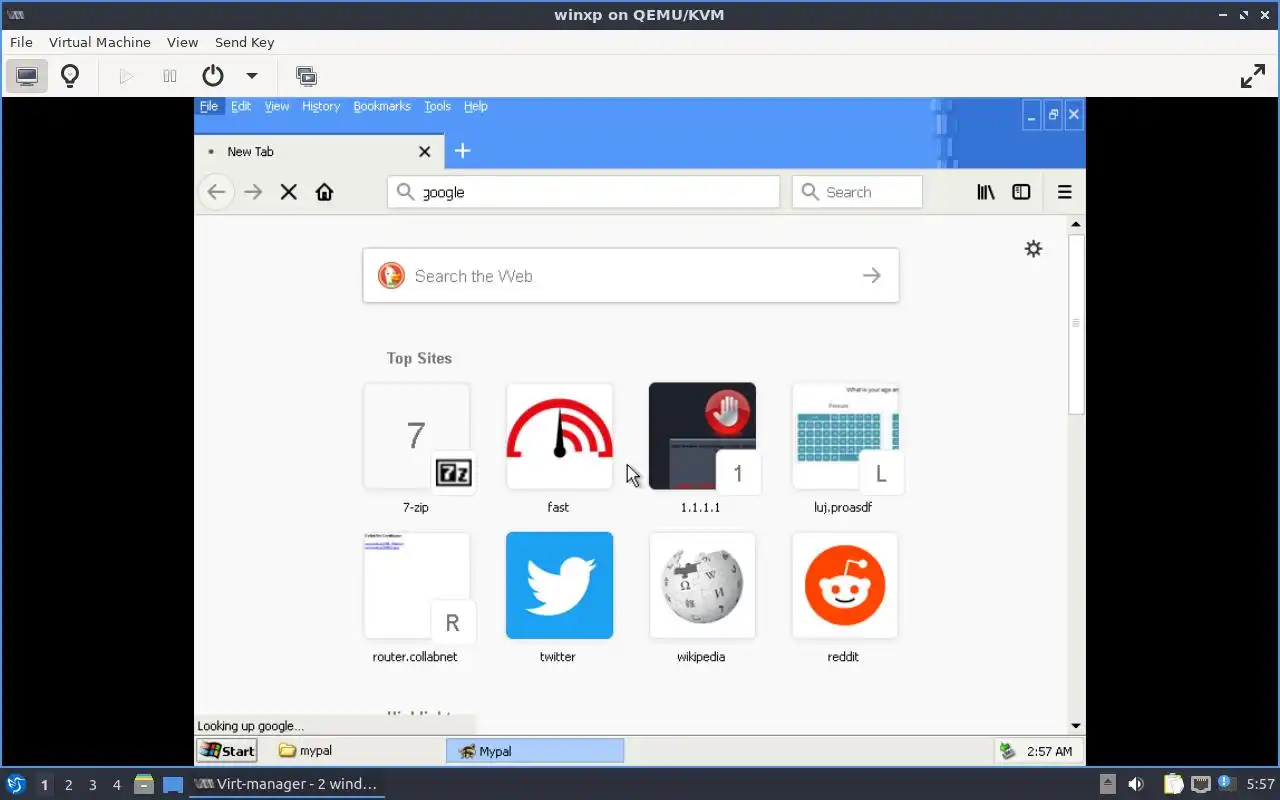Go to the browser home page
Screen dimensions: 1280x800
(x=324, y=192)
